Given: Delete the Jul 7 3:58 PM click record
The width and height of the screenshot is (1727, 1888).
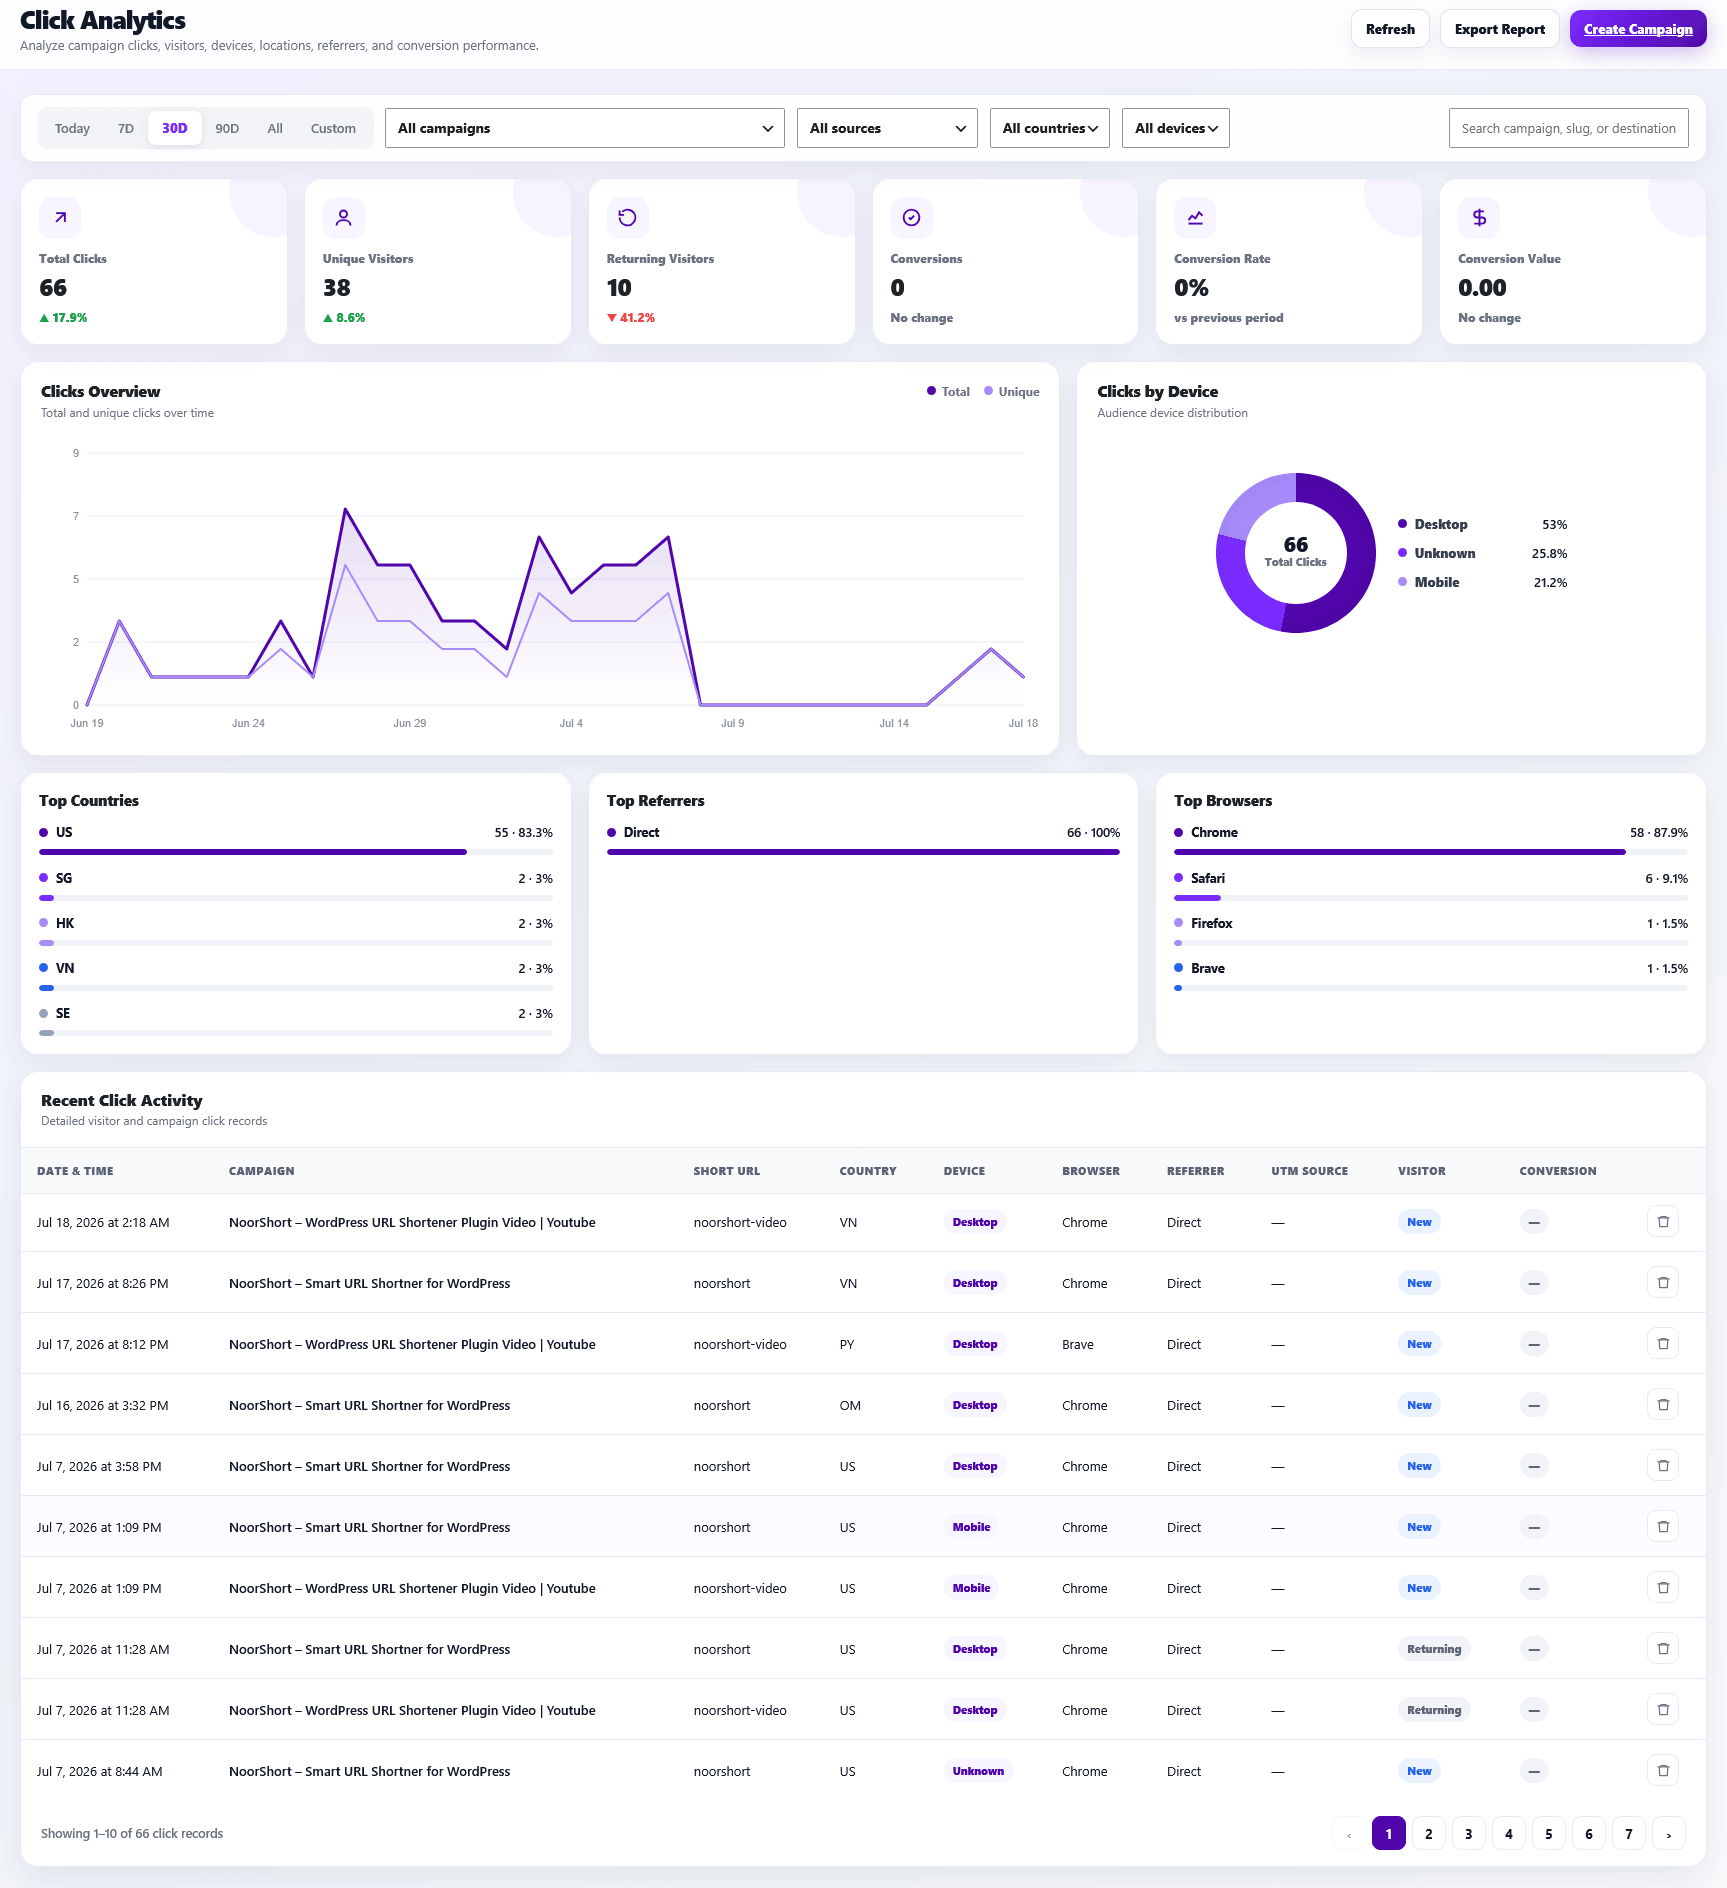Looking at the screenshot, I should pyautogui.click(x=1663, y=1466).
